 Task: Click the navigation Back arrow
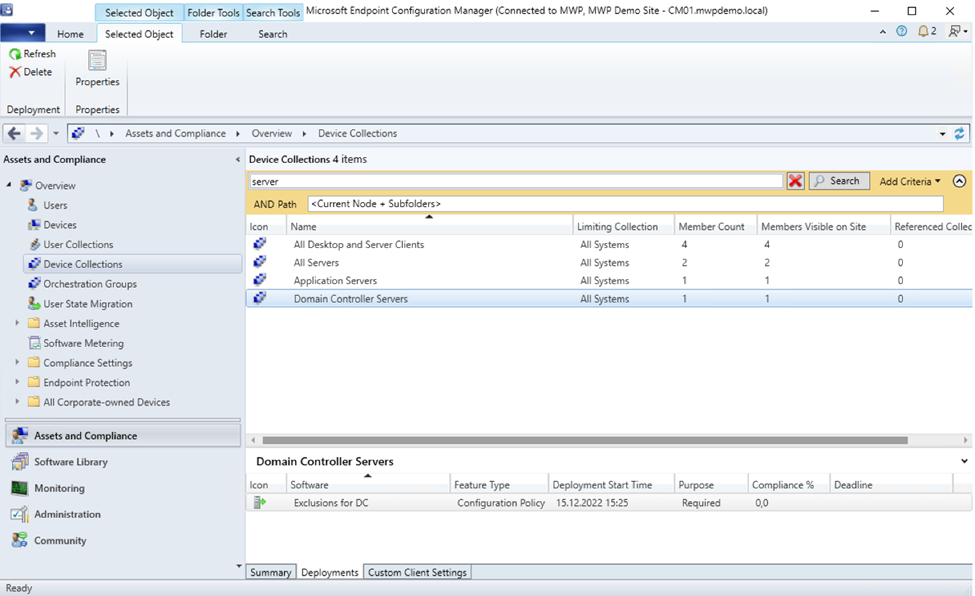pyautogui.click(x=14, y=133)
